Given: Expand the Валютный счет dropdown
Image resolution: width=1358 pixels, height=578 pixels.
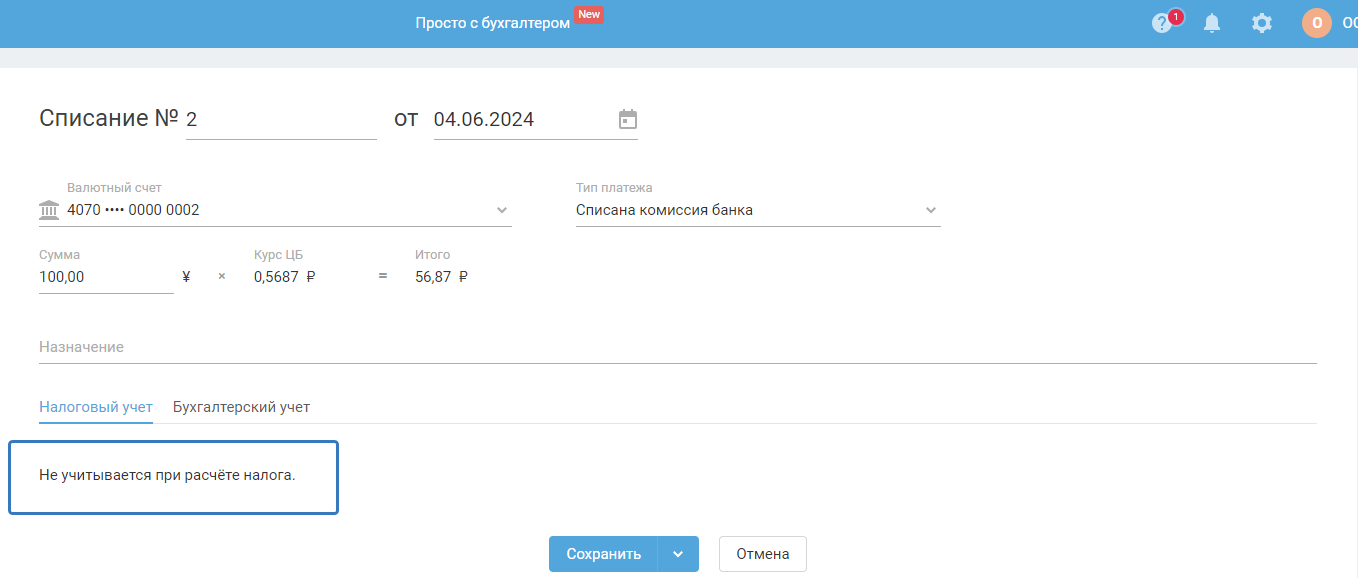Looking at the screenshot, I should pos(502,210).
